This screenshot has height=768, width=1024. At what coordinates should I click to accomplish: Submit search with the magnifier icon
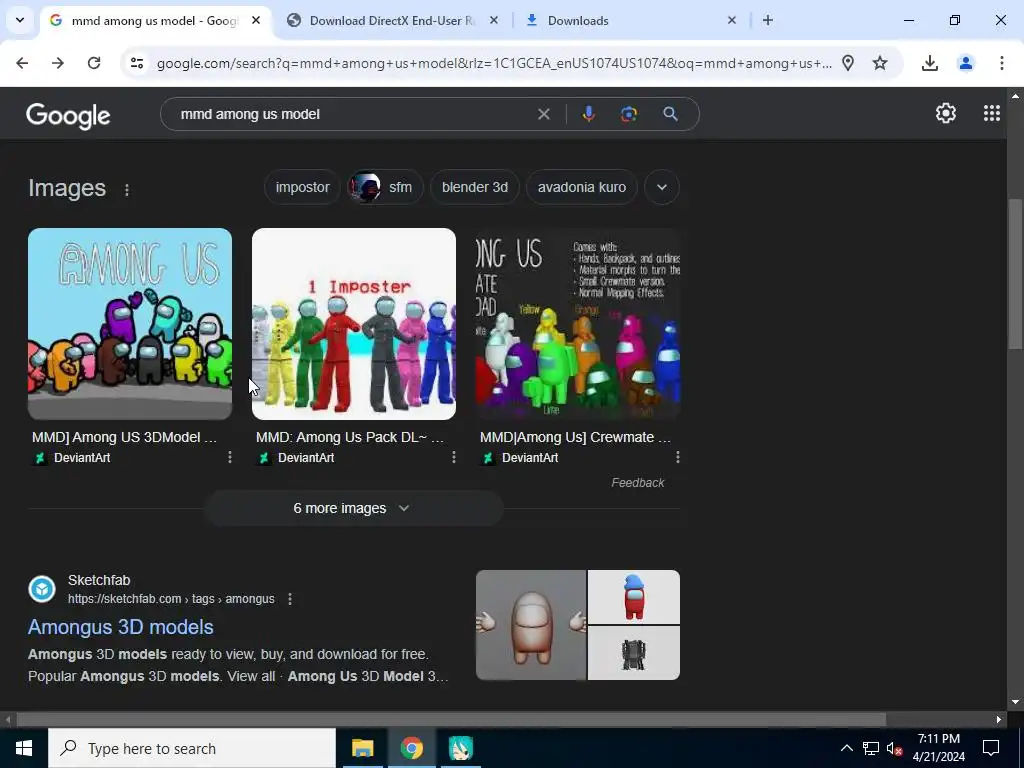coord(670,114)
